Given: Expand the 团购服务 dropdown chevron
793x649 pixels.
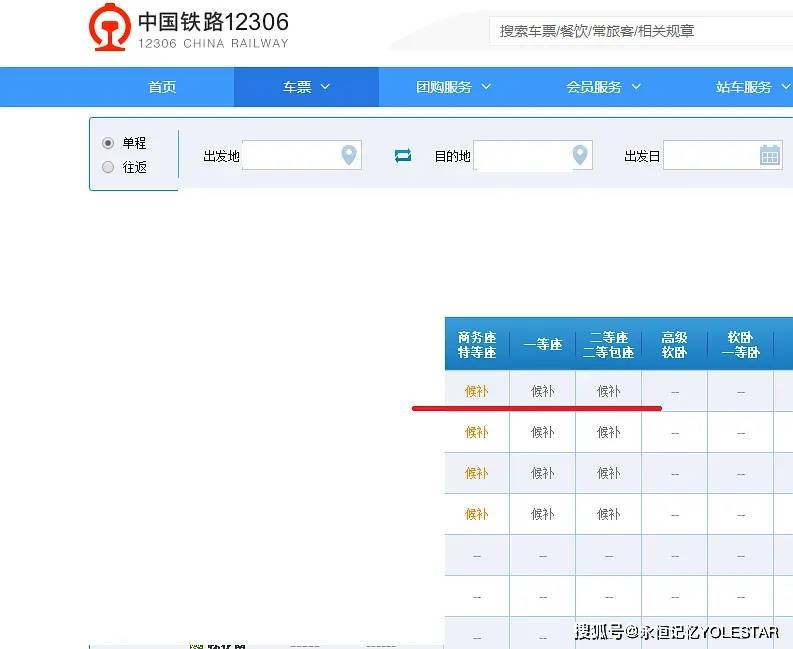Looking at the screenshot, I should [486, 87].
